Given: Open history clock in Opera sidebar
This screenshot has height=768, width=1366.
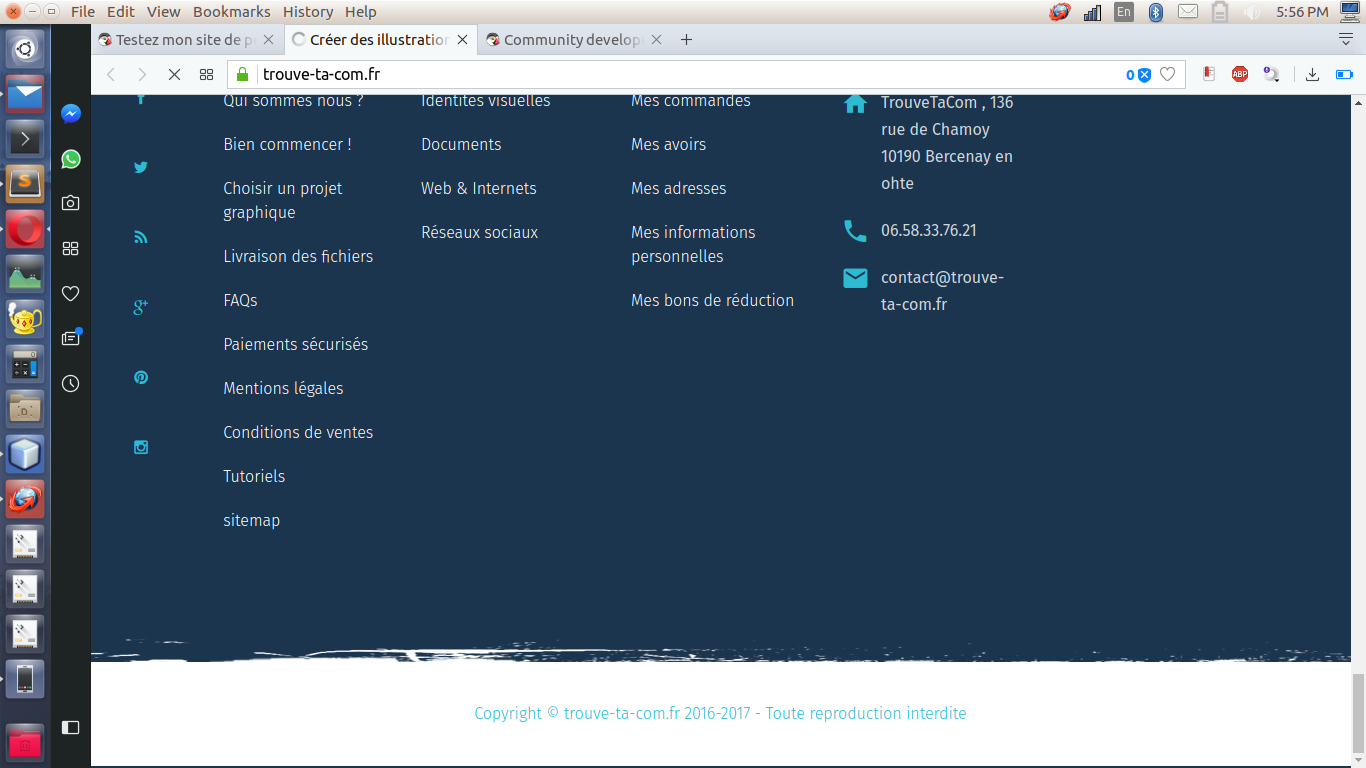Looking at the screenshot, I should (x=70, y=383).
